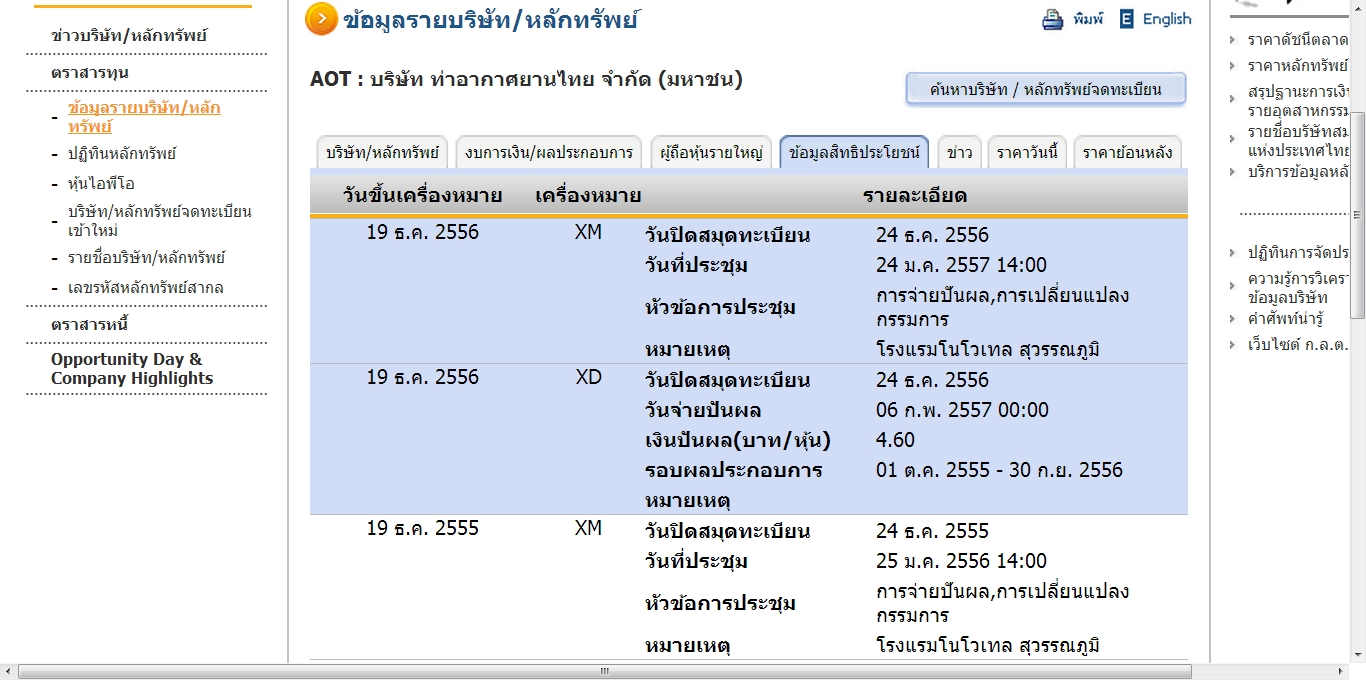Open ข่าวบริษัท/หลักทรัพย์ in sidebar
1366x680 pixels.
(x=129, y=36)
